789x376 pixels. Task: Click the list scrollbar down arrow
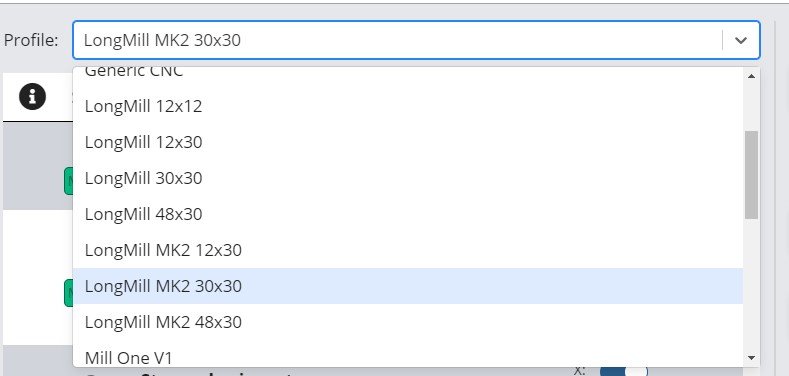point(751,358)
